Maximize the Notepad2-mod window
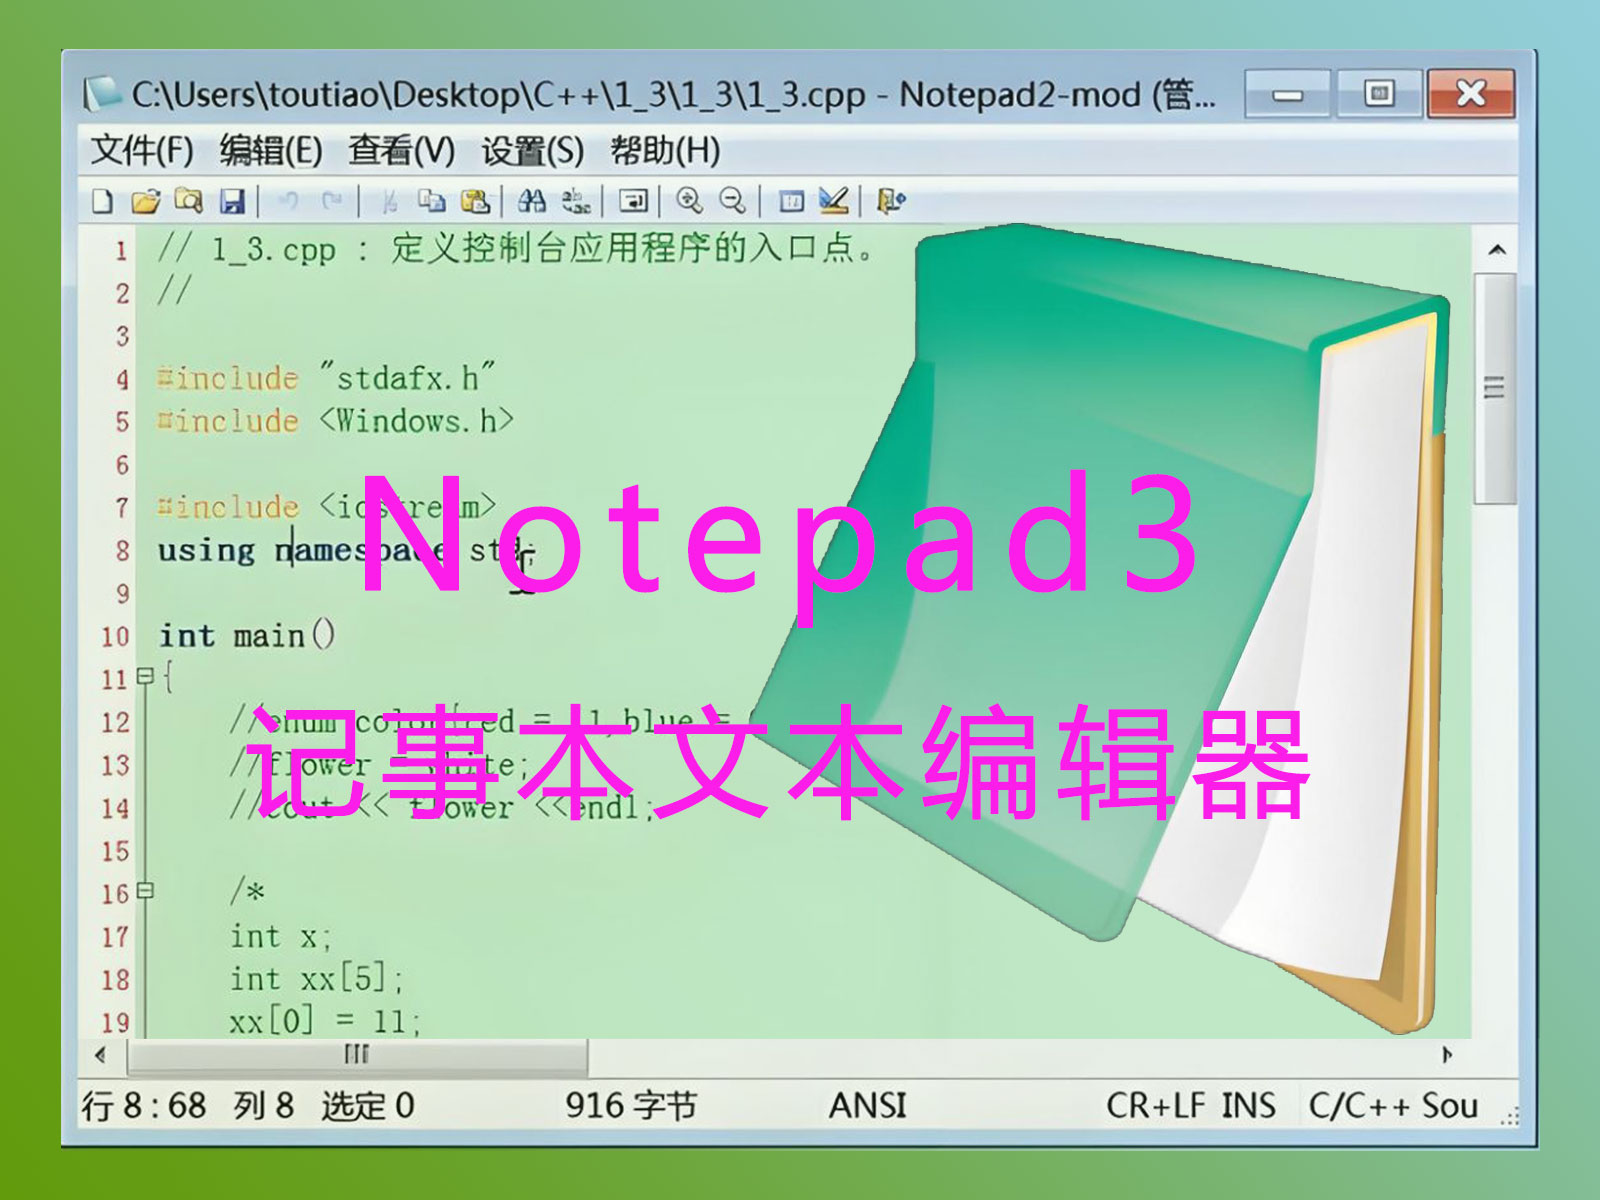This screenshot has height=1200, width=1600. tap(1379, 95)
